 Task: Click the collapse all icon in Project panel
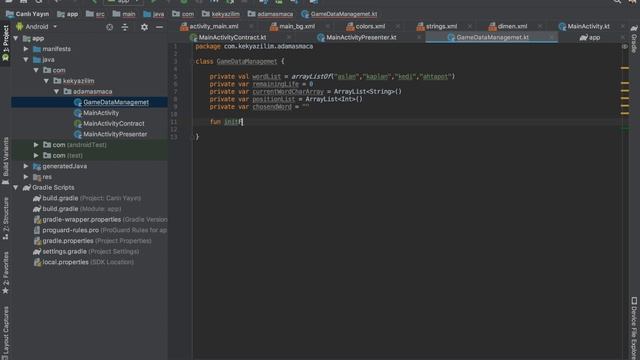(x=125, y=27)
